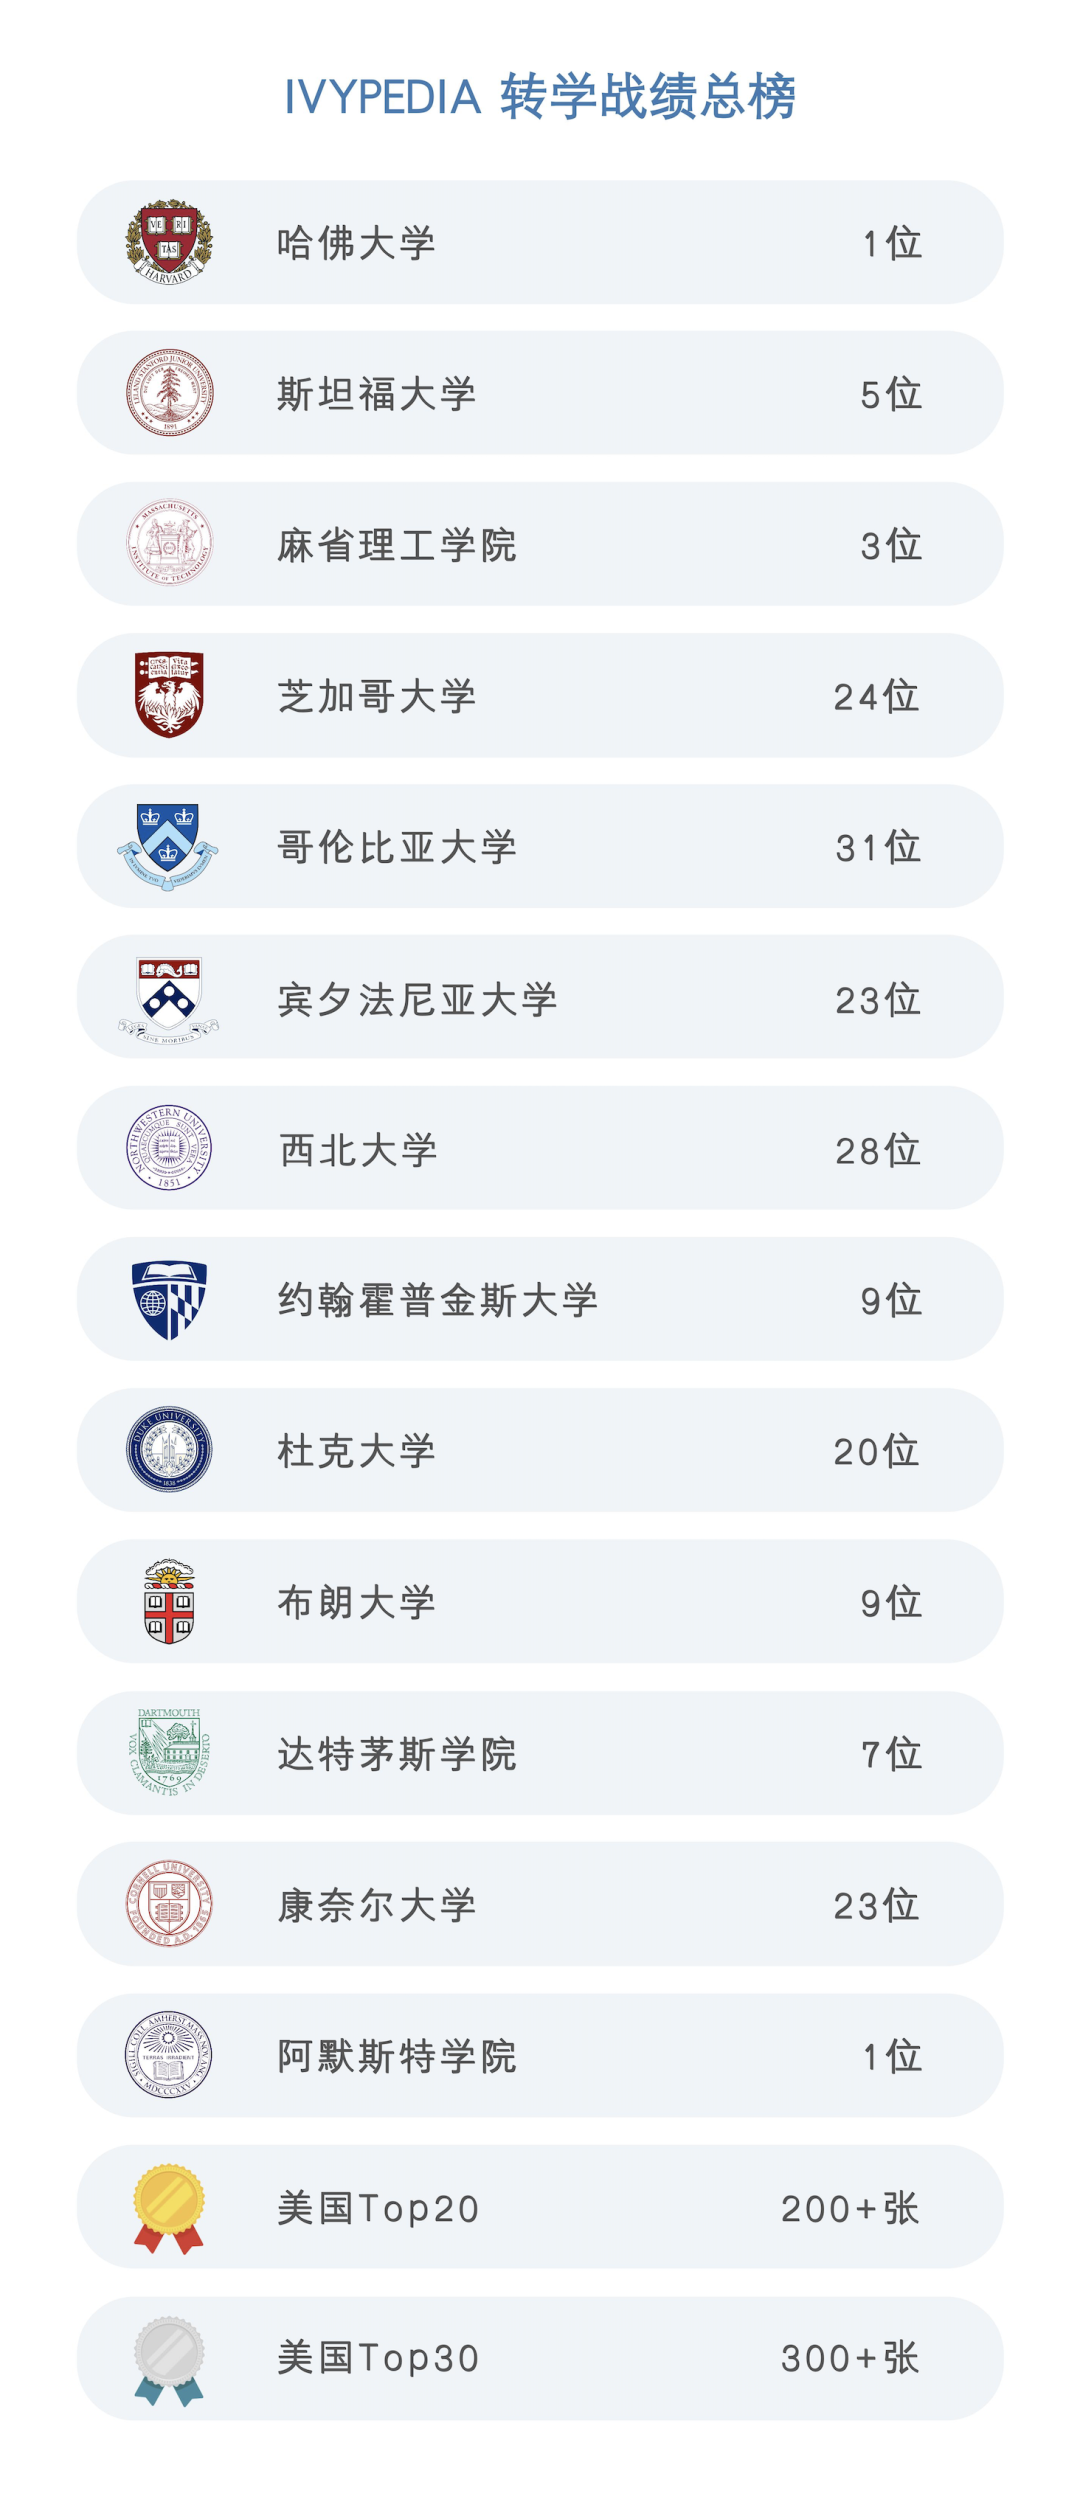Select the MIT seal icon
Screen dimensions: 1080x2502
pyautogui.click(x=169, y=543)
